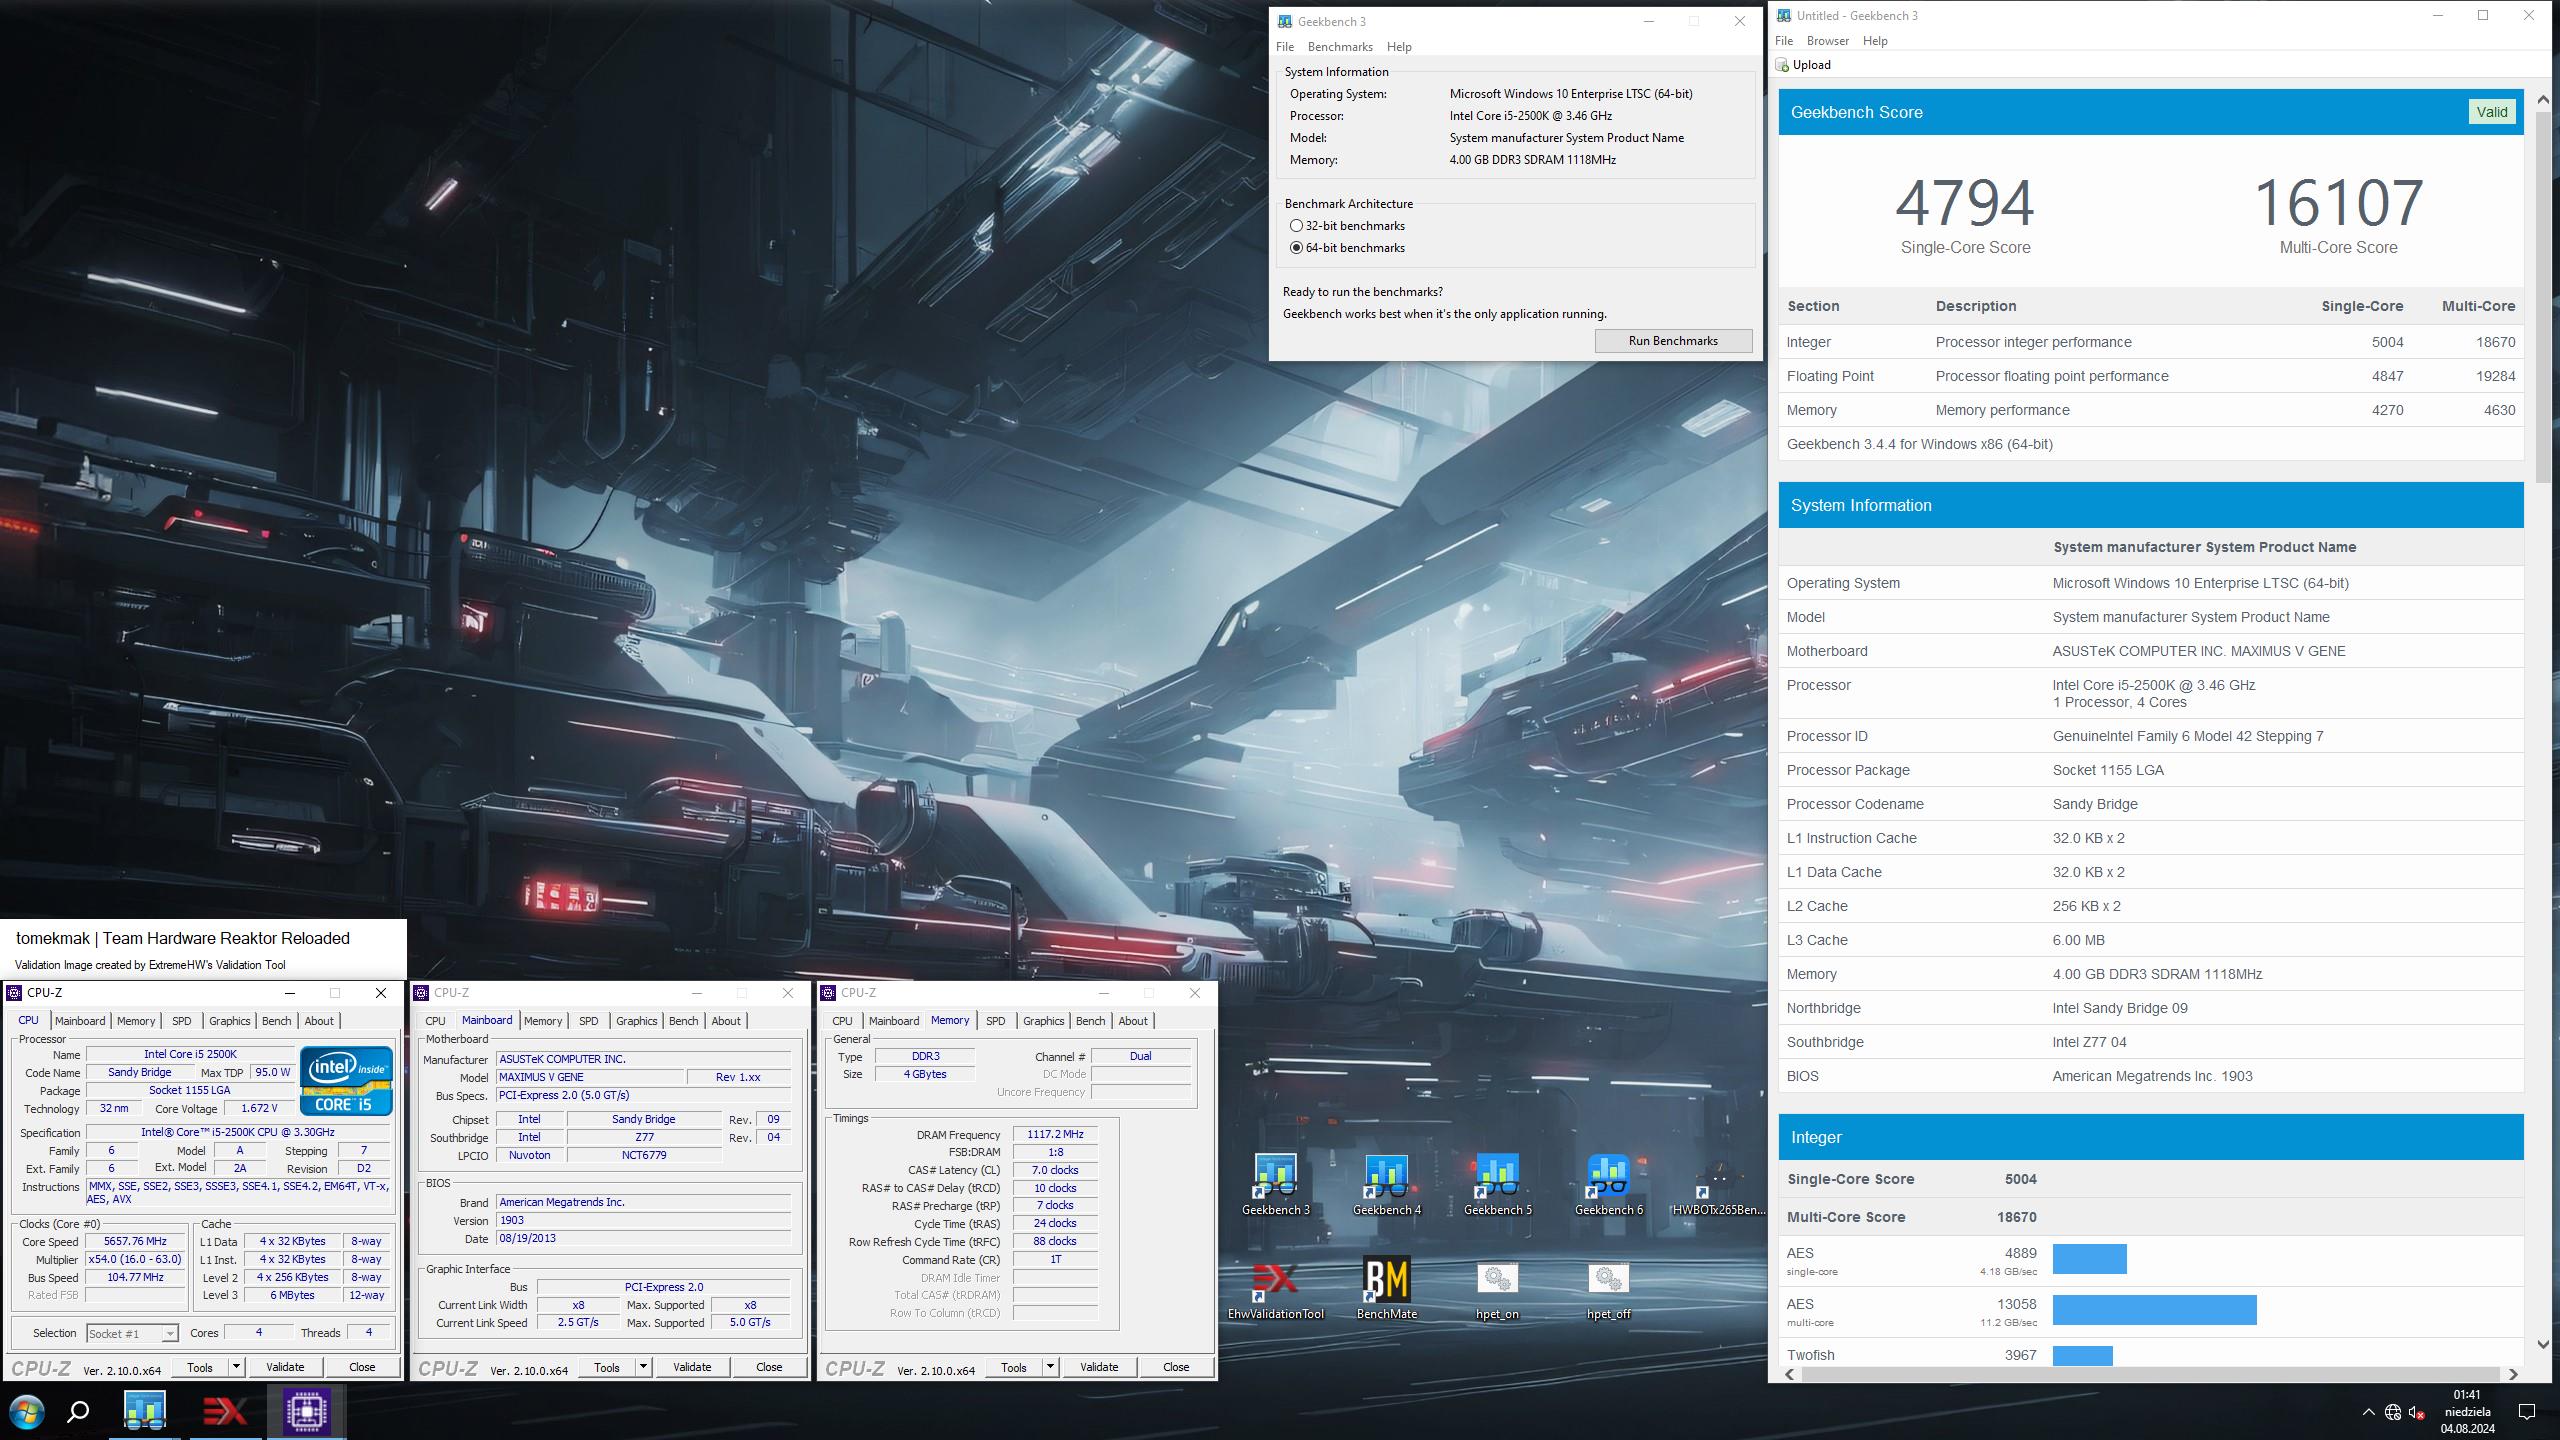Launch BenchMate from desktop

tap(1386, 1290)
